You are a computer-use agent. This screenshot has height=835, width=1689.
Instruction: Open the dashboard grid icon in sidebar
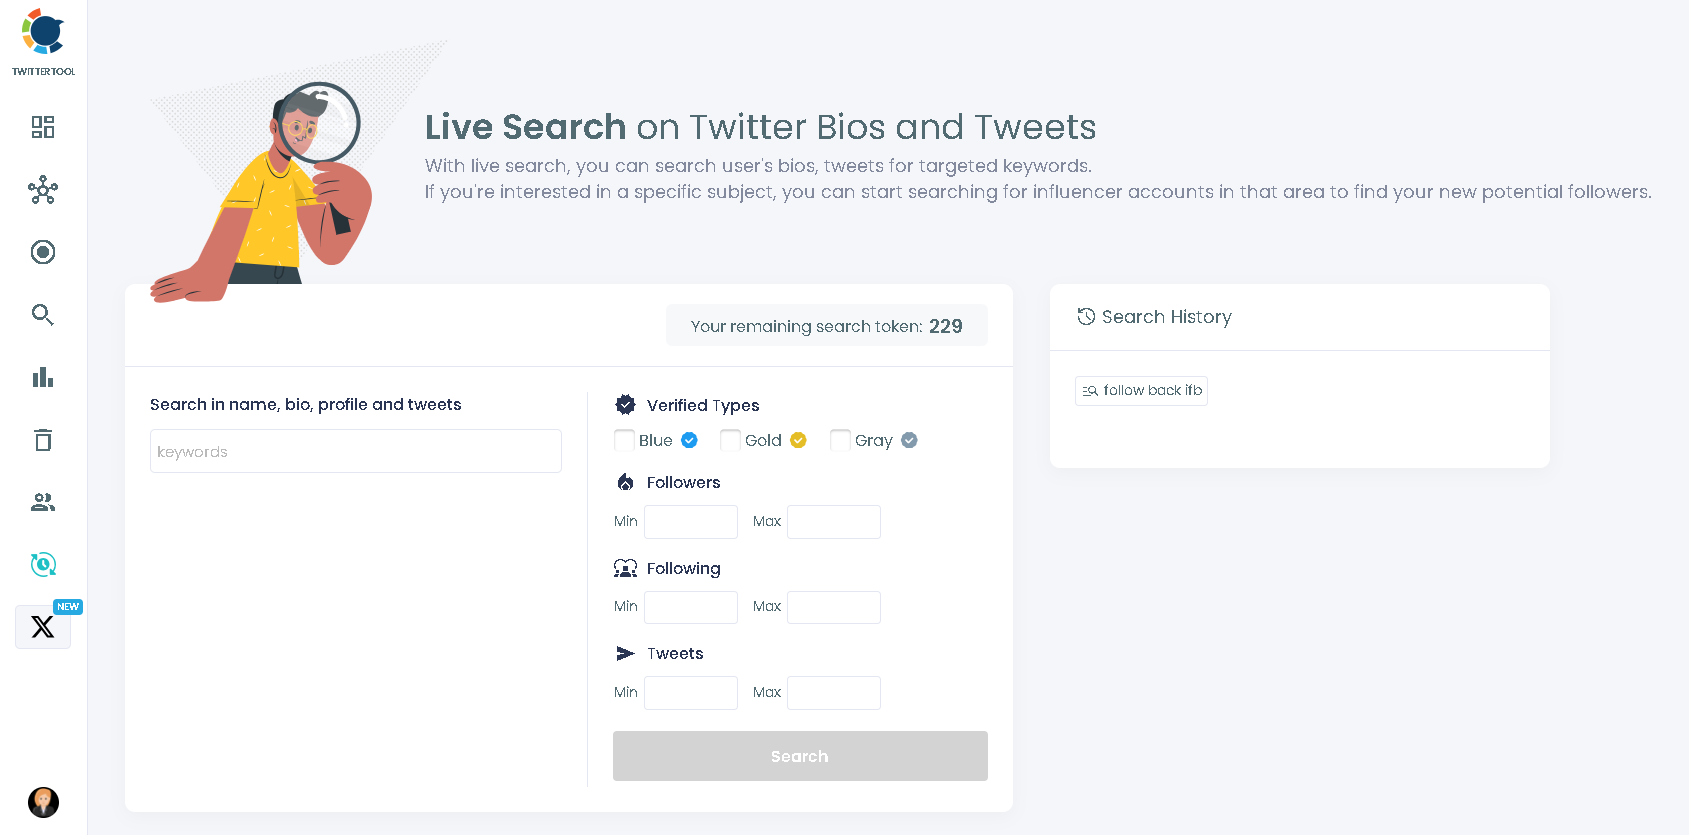tap(42, 127)
